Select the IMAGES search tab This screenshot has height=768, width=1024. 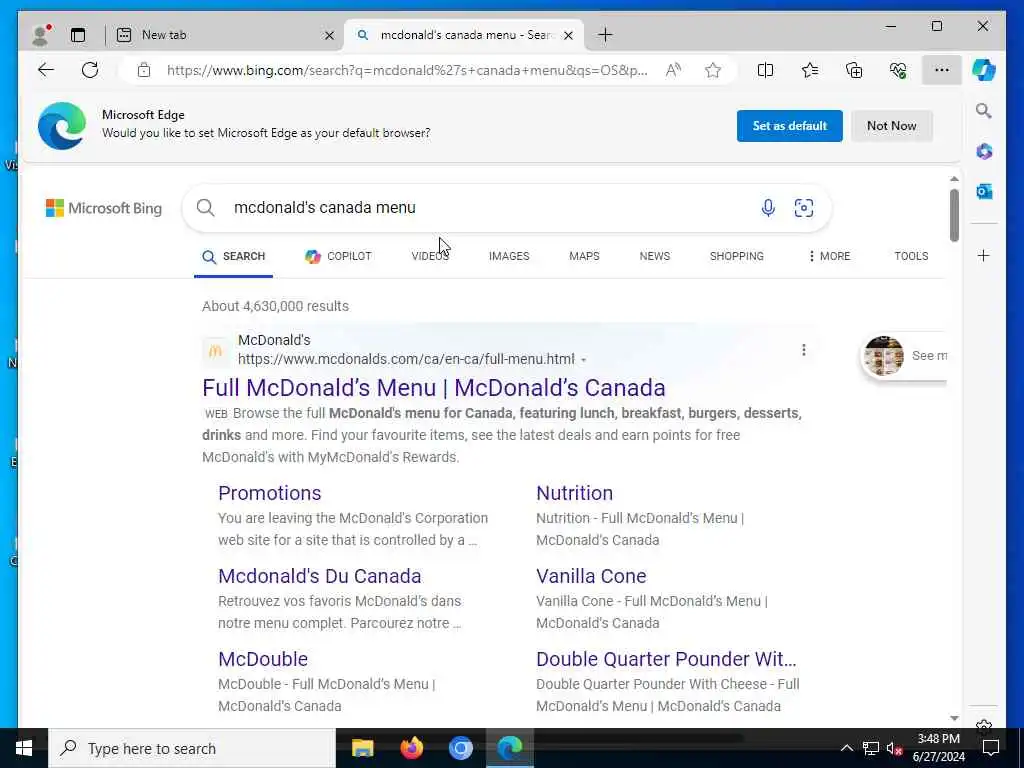point(509,256)
